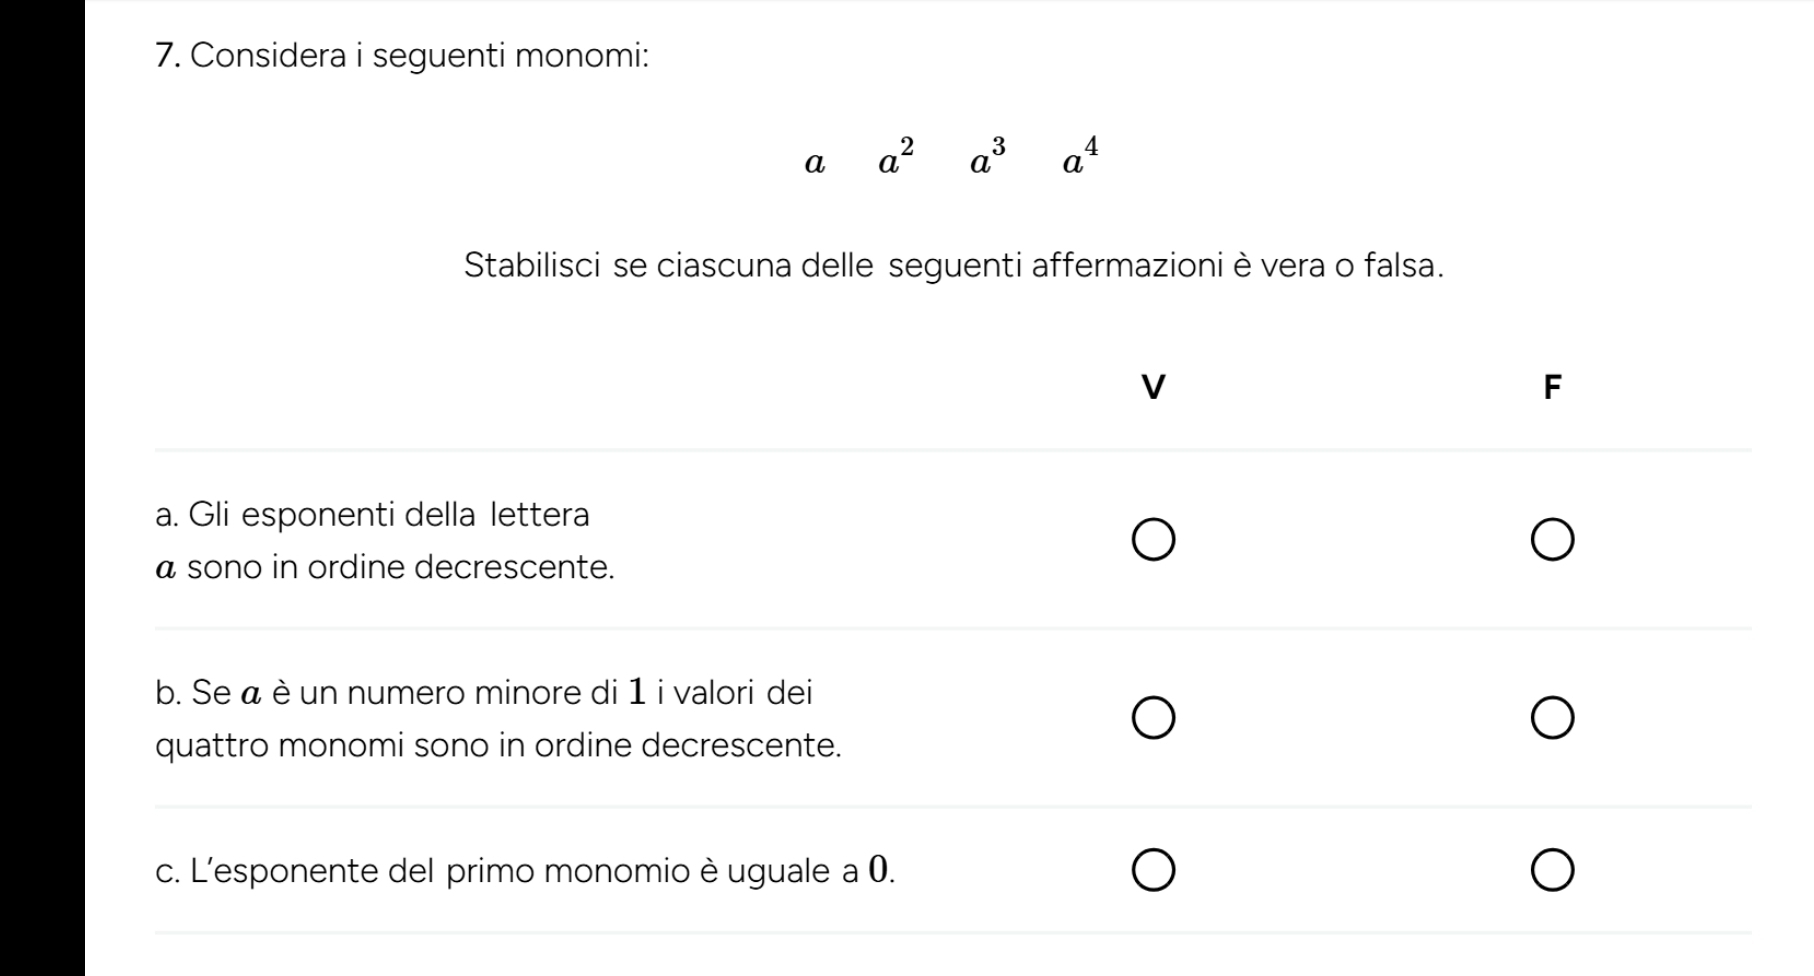The image size is (1814, 976).
Task: Choose F for statement c
Action: coord(1552,871)
